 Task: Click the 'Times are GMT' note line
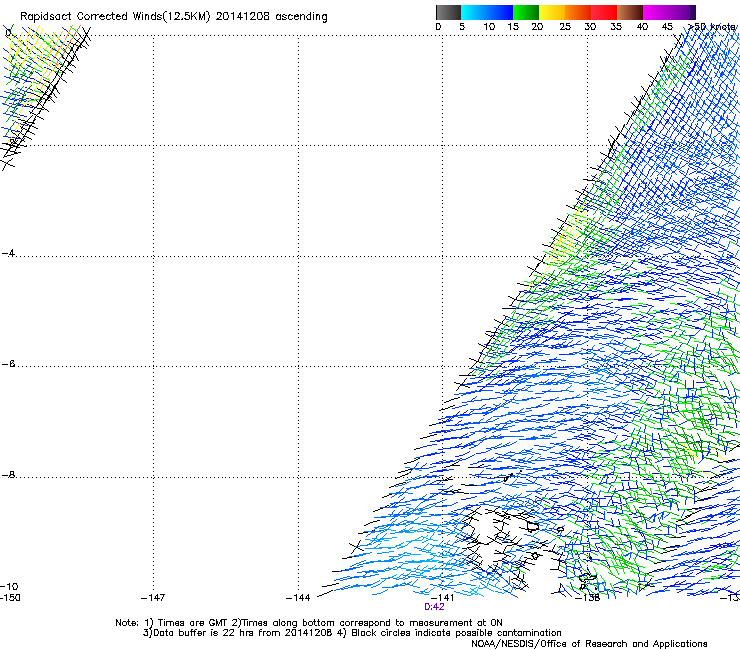pos(309,623)
